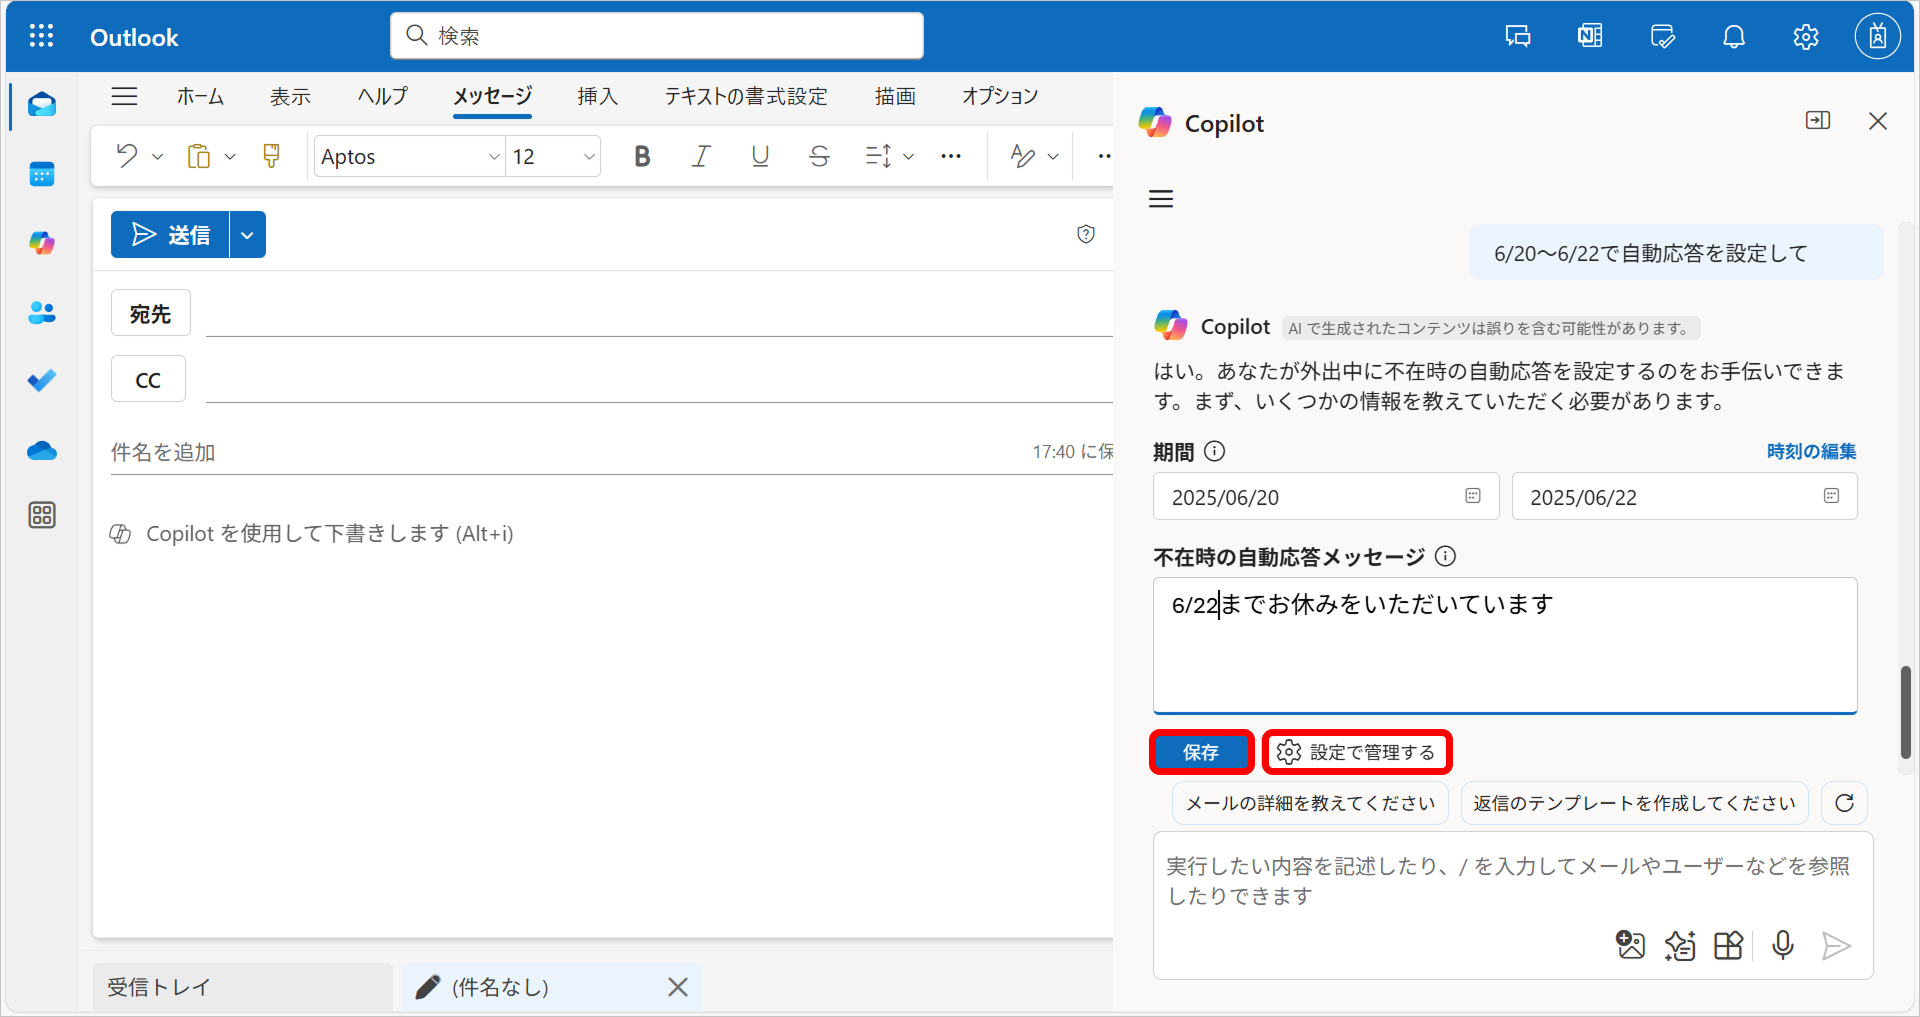Click the 時刻の編集 link
The width and height of the screenshot is (1920, 1017).
pos(1811,451)
